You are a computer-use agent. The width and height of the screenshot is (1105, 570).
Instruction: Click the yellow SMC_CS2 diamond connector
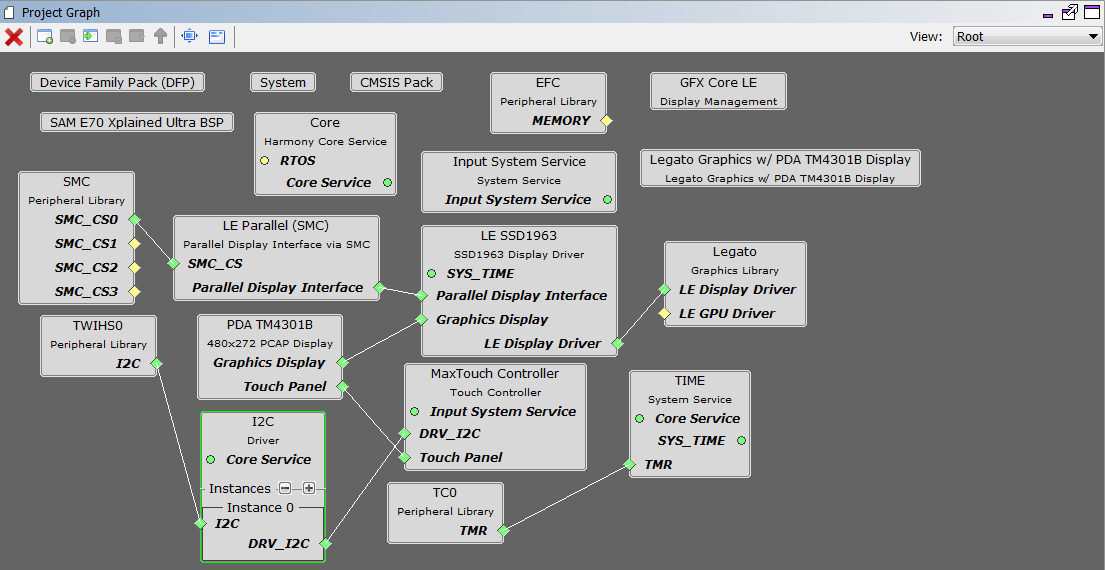click(x=134, y=268)
